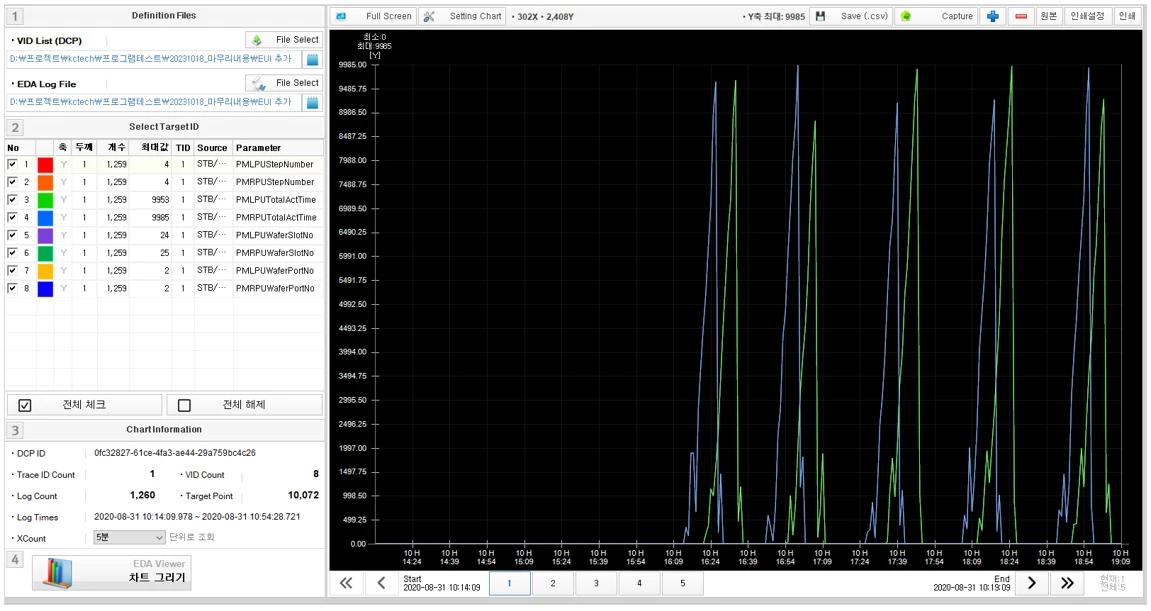
Task: Open folder icon beside VID List path
Action: coord(313,59)
